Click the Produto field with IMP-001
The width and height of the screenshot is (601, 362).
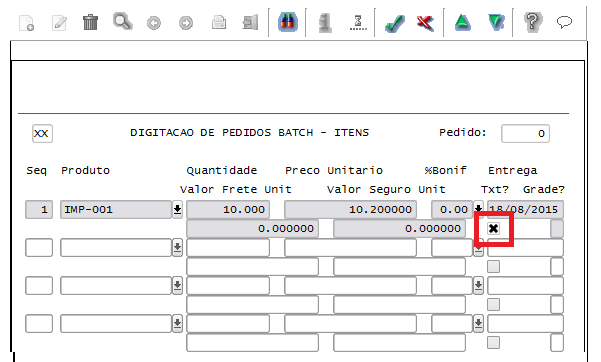(x=116, y=210)
